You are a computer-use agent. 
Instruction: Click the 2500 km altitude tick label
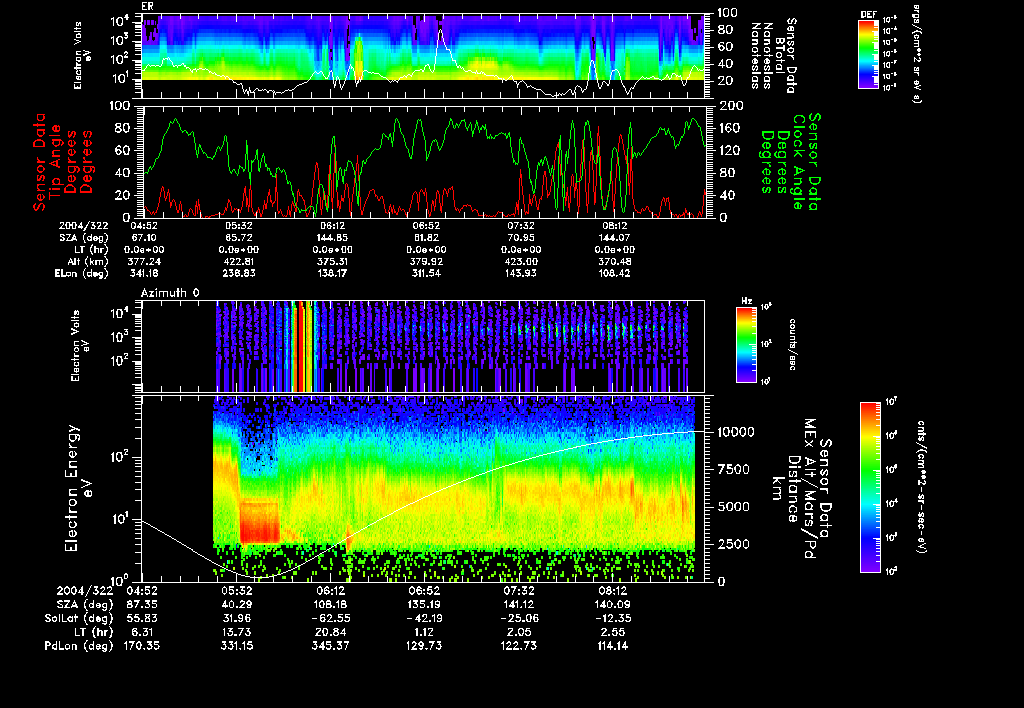[732, 544]
